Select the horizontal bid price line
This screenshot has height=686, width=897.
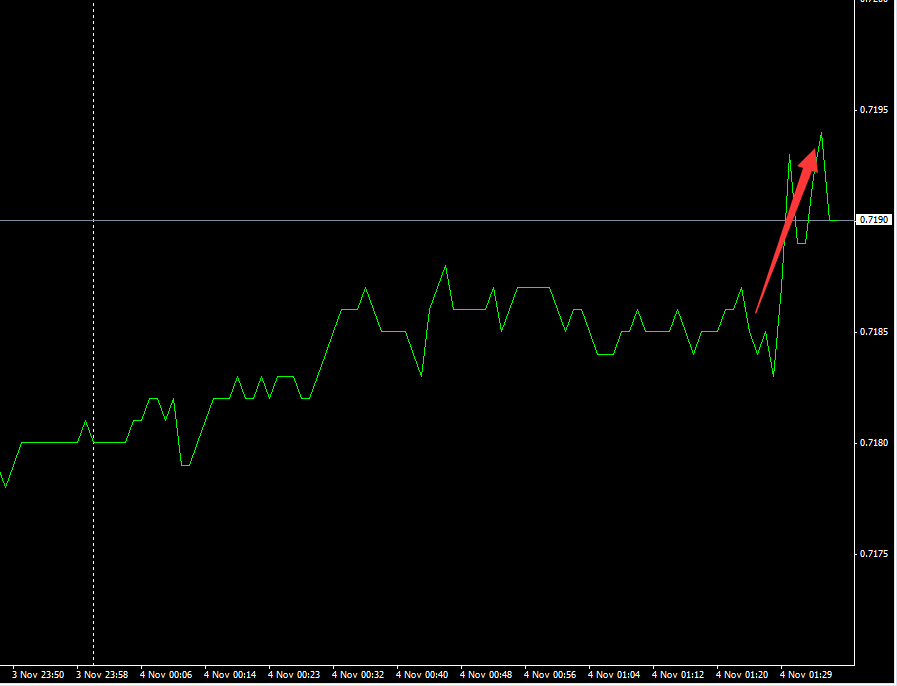coord(400,220)
